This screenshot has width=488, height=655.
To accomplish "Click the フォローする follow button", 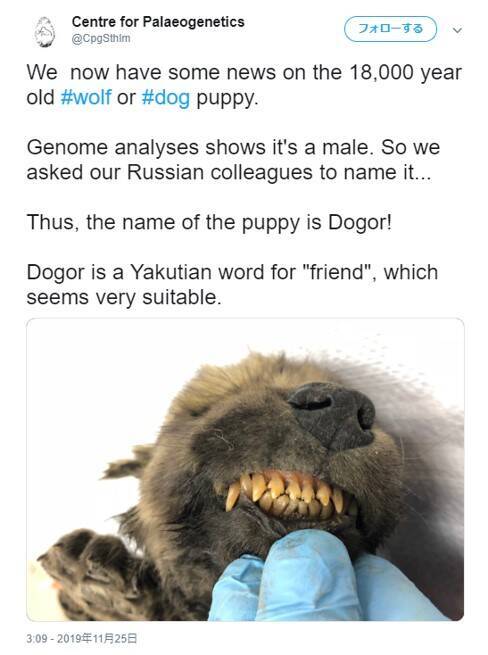I will pyautogui.click(x=390, y=29).
